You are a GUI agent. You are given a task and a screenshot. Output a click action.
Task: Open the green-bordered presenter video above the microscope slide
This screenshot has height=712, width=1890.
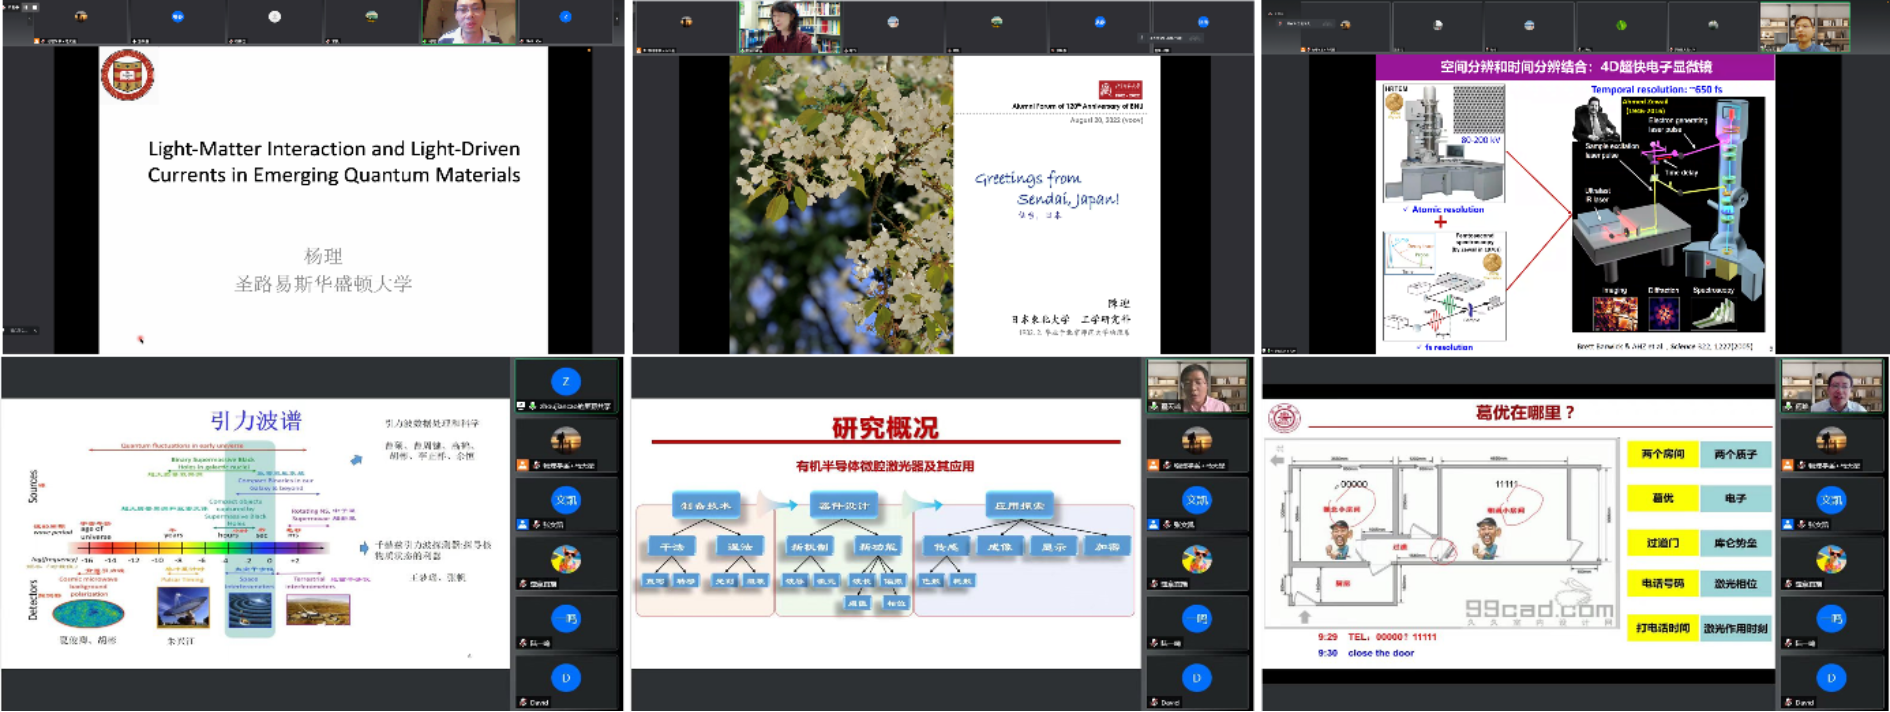tap(1804, 27)
